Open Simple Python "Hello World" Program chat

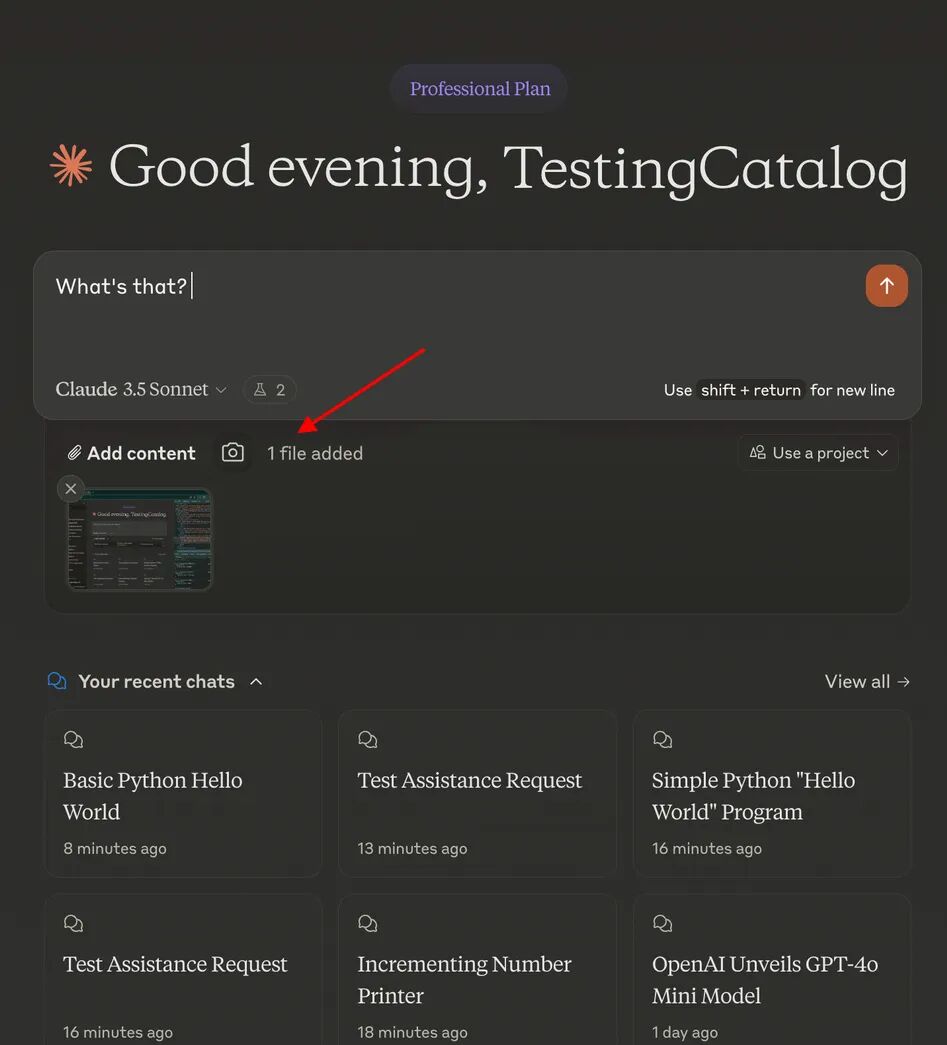click(772, 793)
